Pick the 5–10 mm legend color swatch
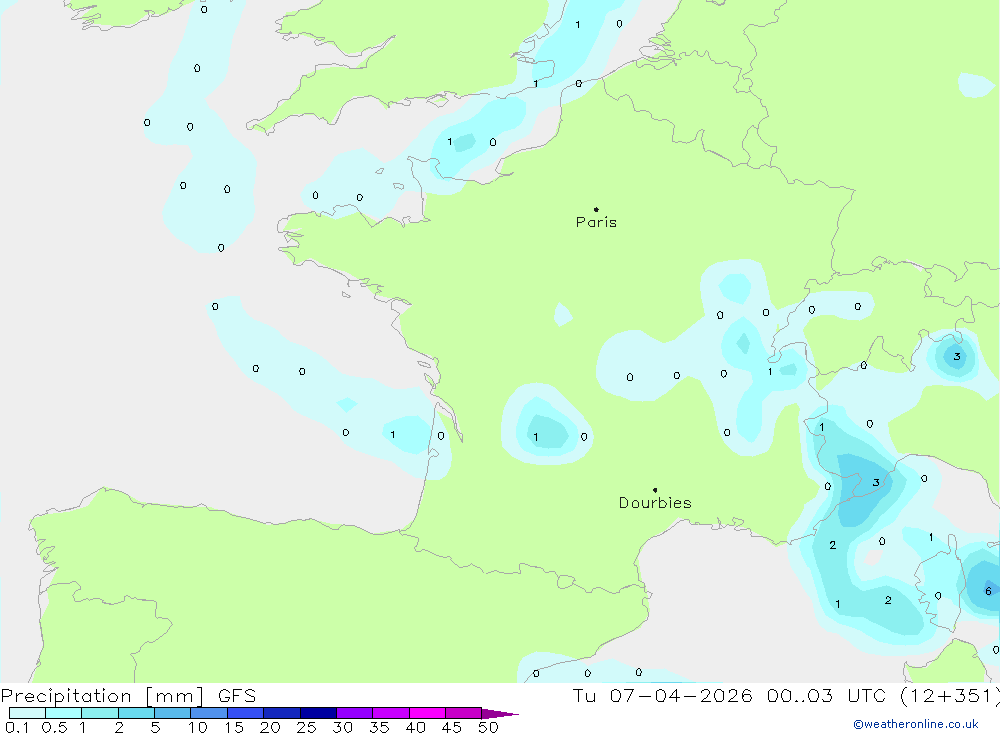 click(172, 713)
